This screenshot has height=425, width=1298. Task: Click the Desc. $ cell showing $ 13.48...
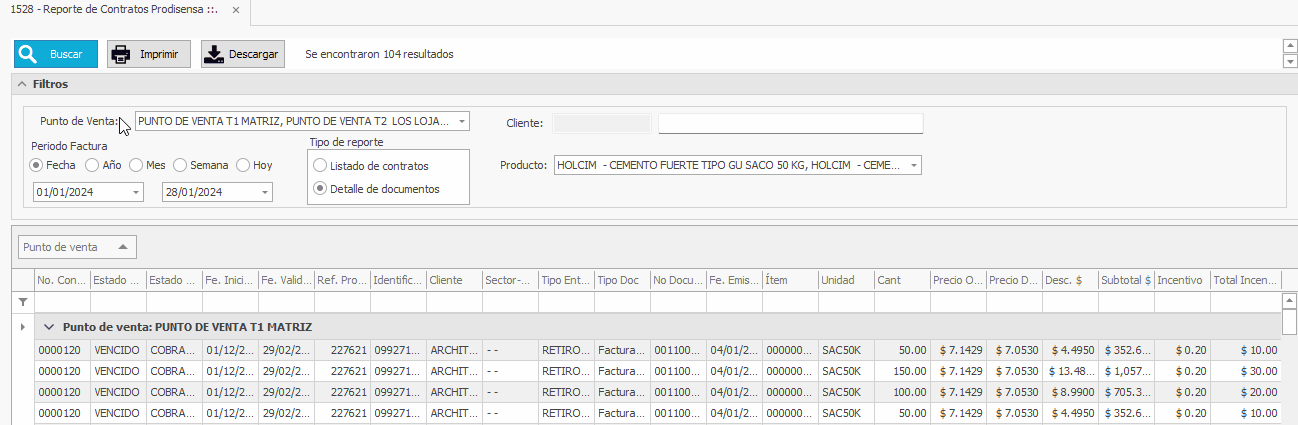[1070, 371]
